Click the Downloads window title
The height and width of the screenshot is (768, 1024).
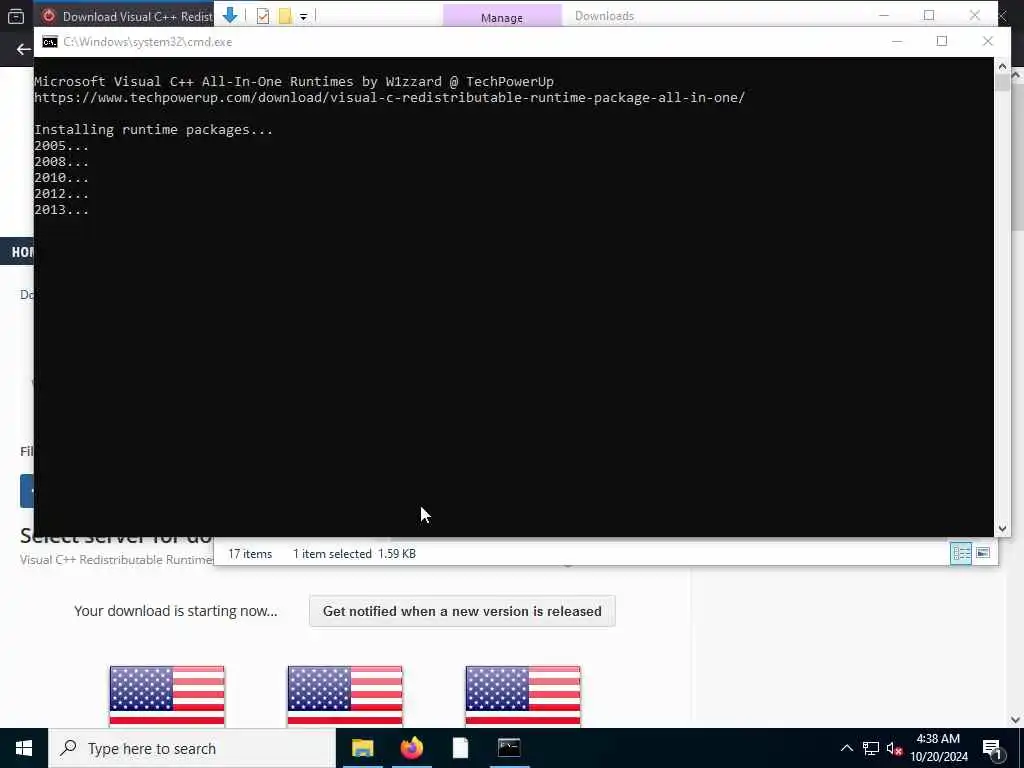(604, 16)
